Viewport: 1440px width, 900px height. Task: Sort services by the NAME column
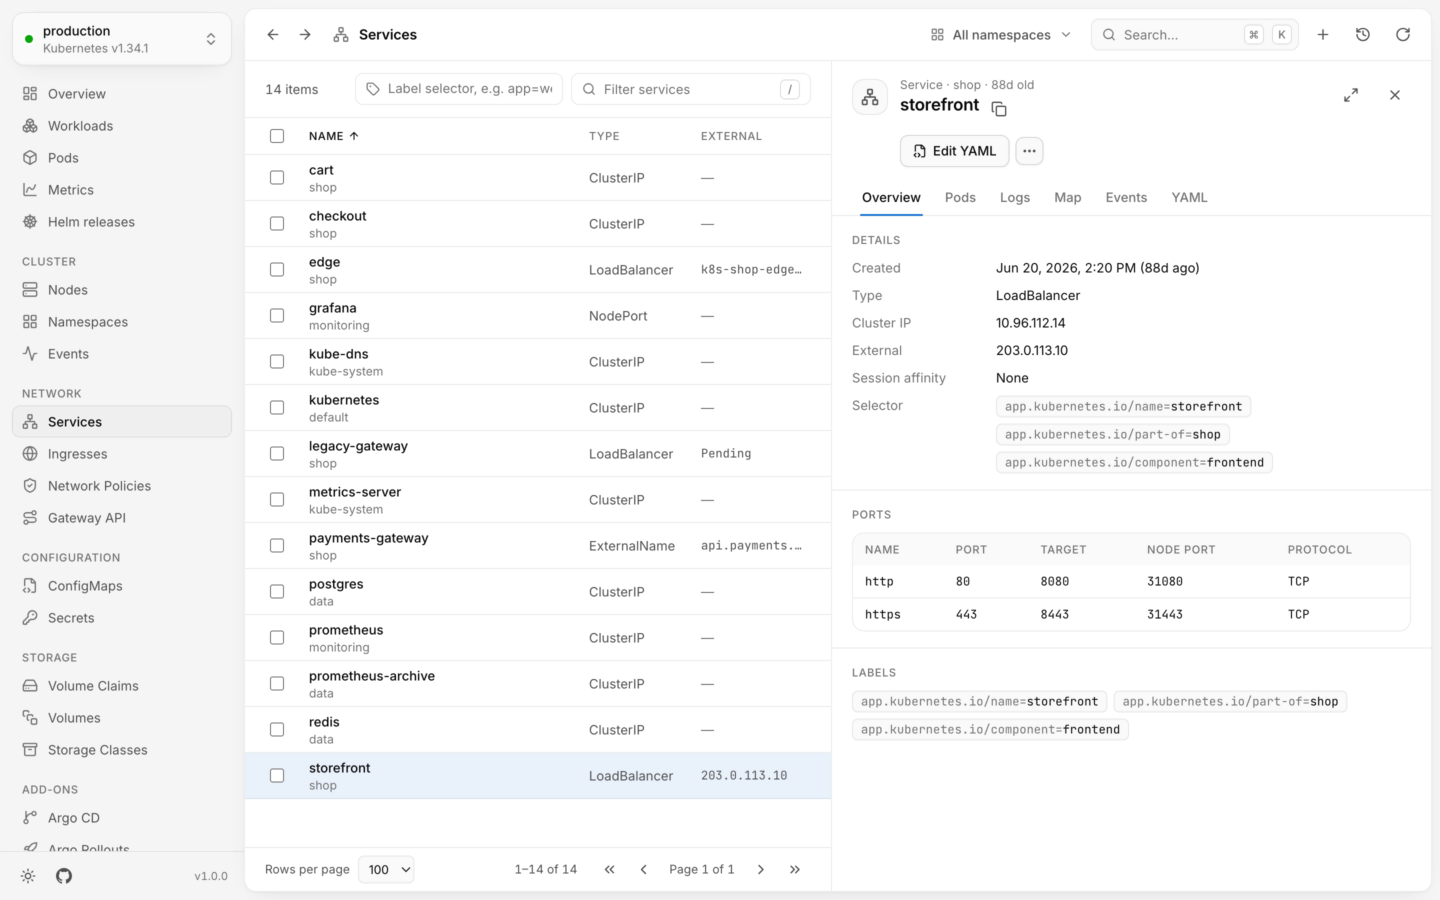[x=334, y=136]
